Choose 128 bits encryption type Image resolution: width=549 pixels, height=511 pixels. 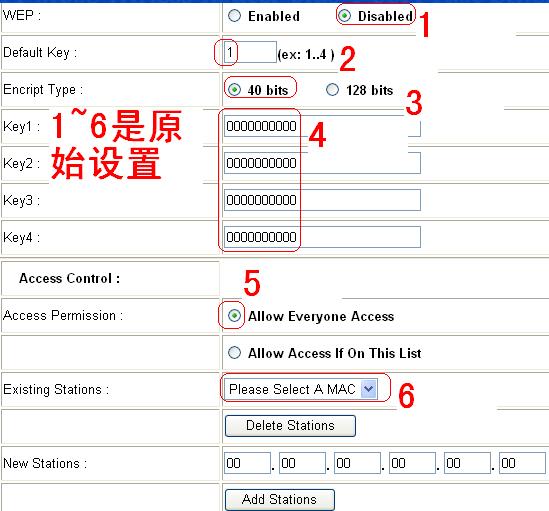coord(332,90)
